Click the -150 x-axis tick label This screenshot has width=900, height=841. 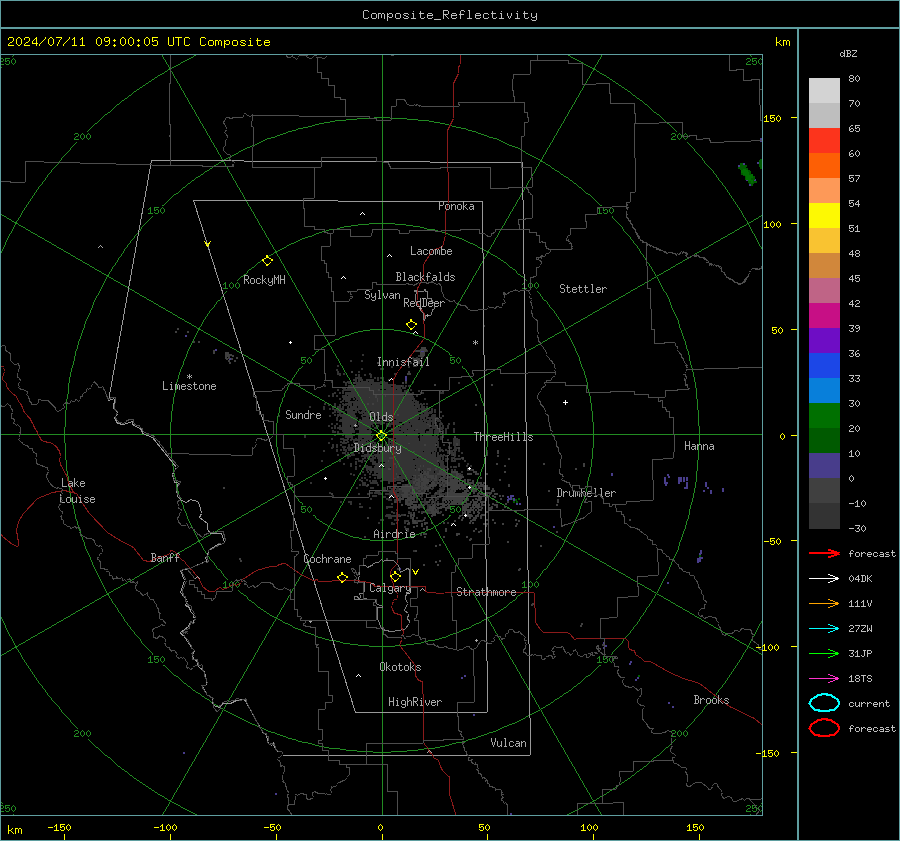click(59, 827)
